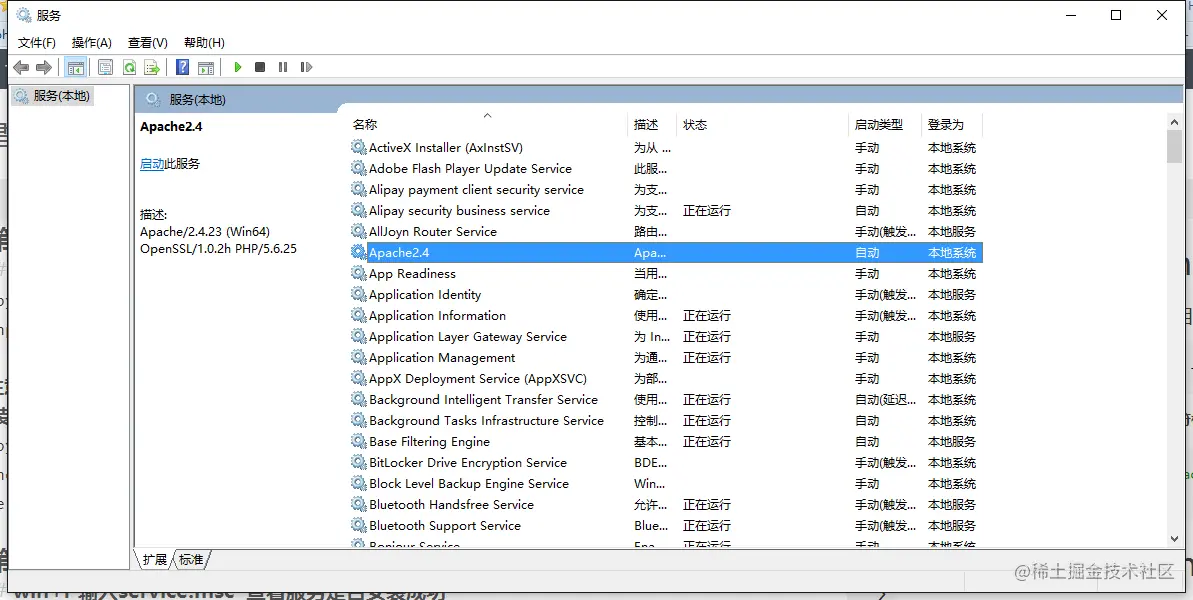The height and width of the screenshot is (600, 1193).
Task: Sort by the 状态 column header
Action: point(762,125)
